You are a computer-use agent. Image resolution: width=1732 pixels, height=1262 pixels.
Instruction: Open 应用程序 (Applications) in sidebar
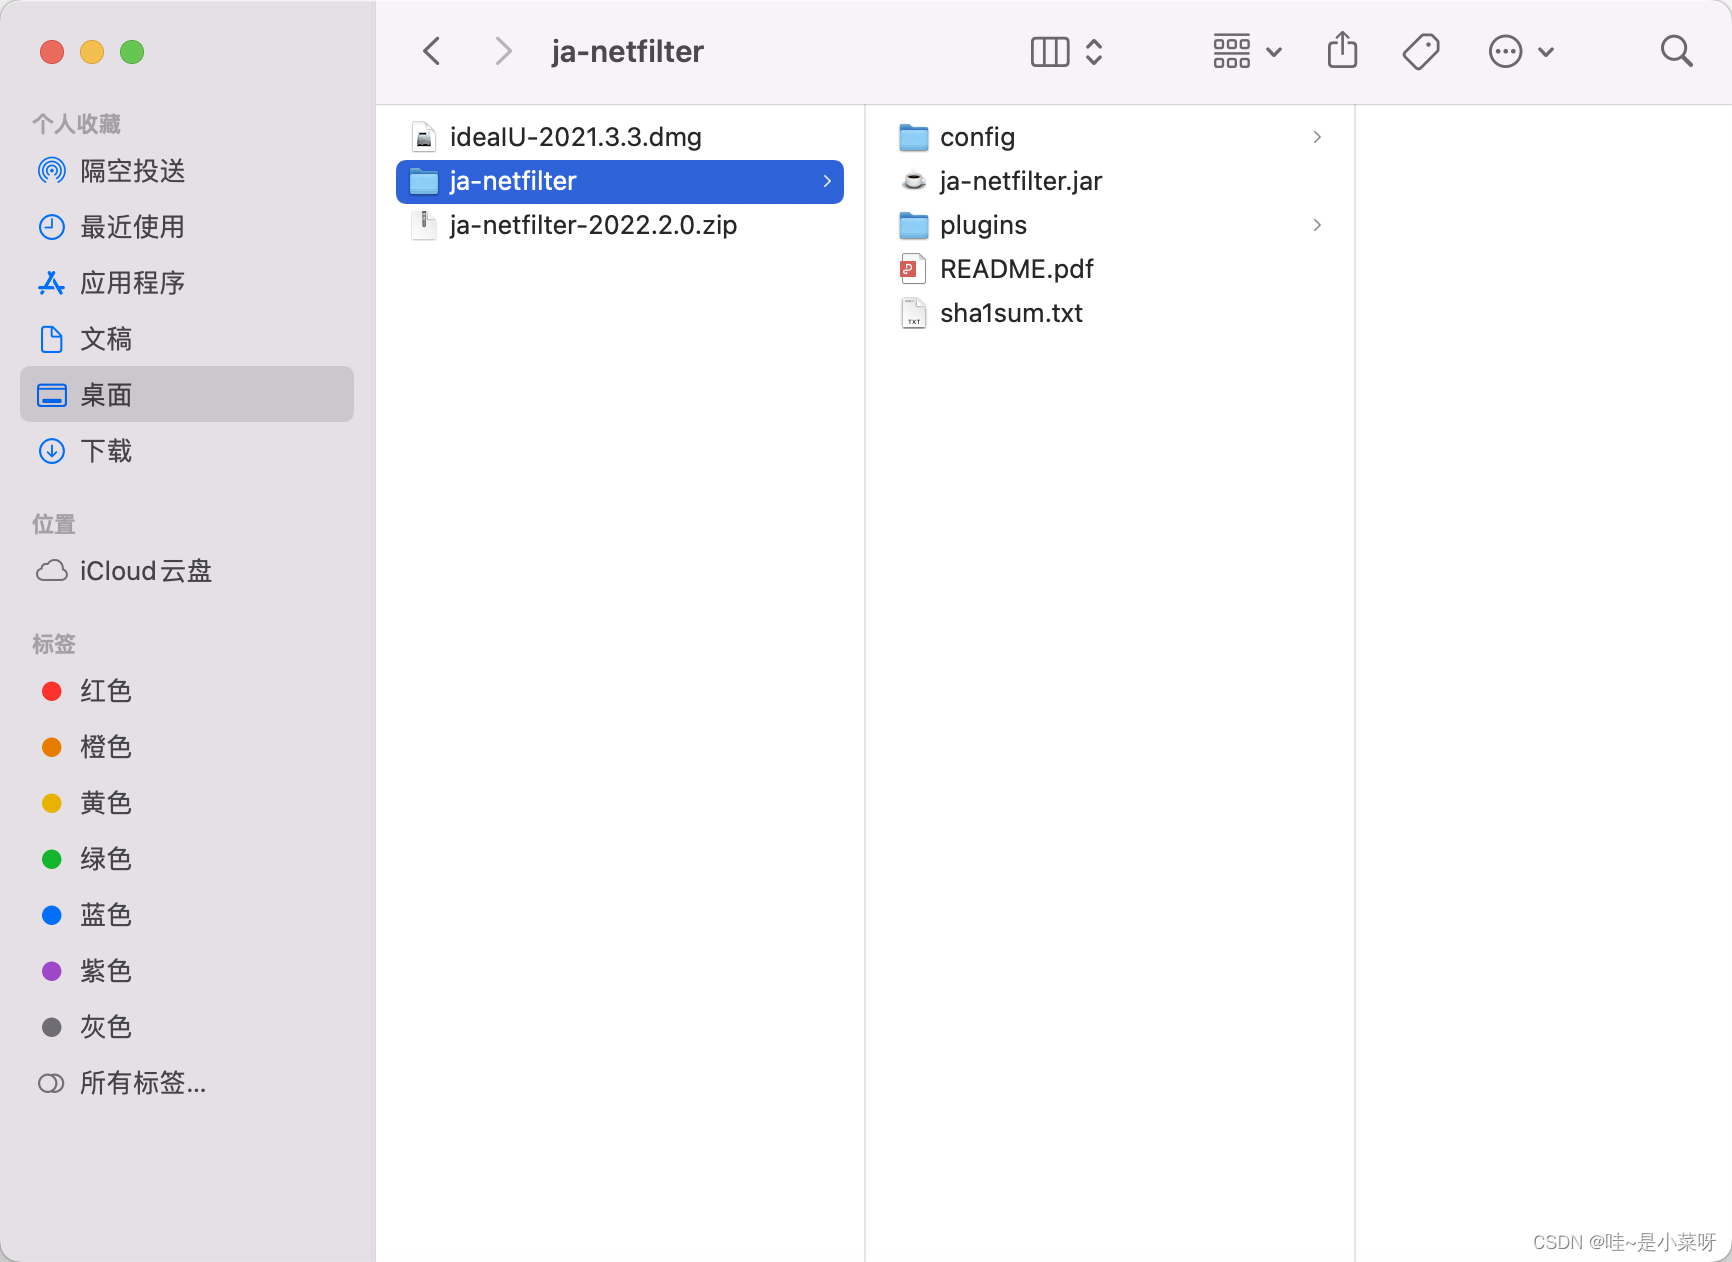[187, 283]
